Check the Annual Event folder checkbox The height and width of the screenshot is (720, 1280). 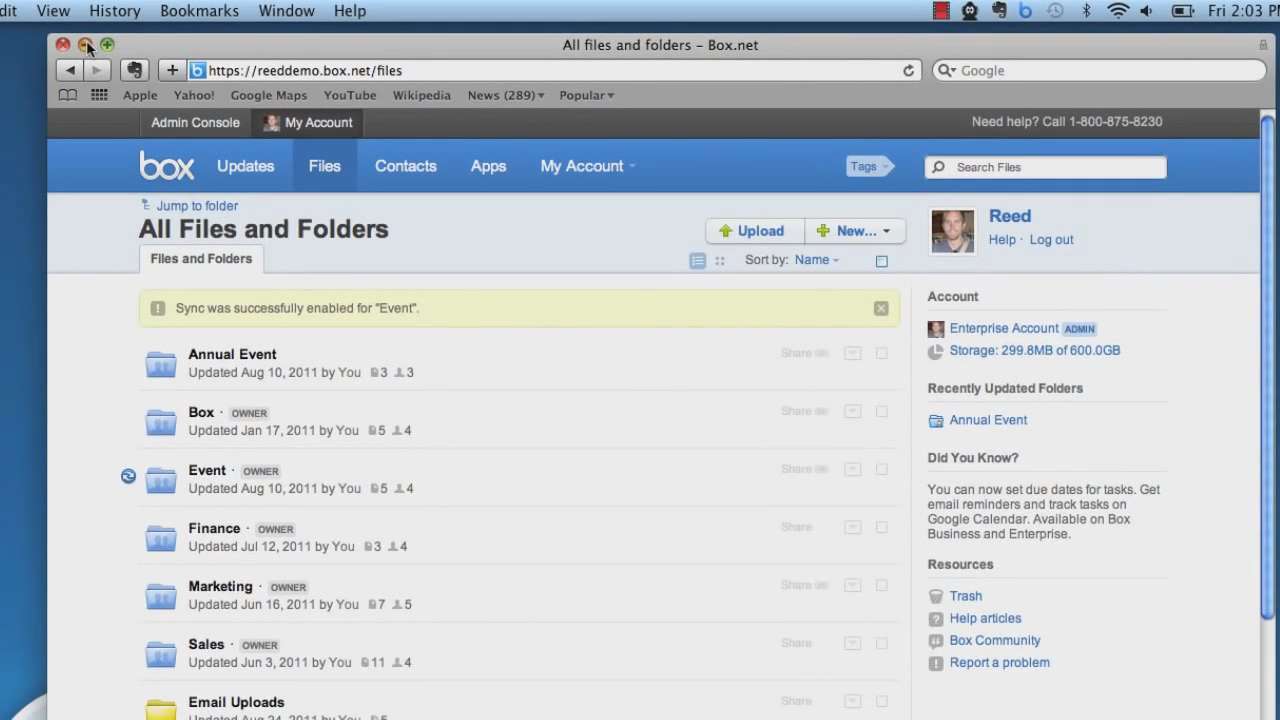click(881, 353)
